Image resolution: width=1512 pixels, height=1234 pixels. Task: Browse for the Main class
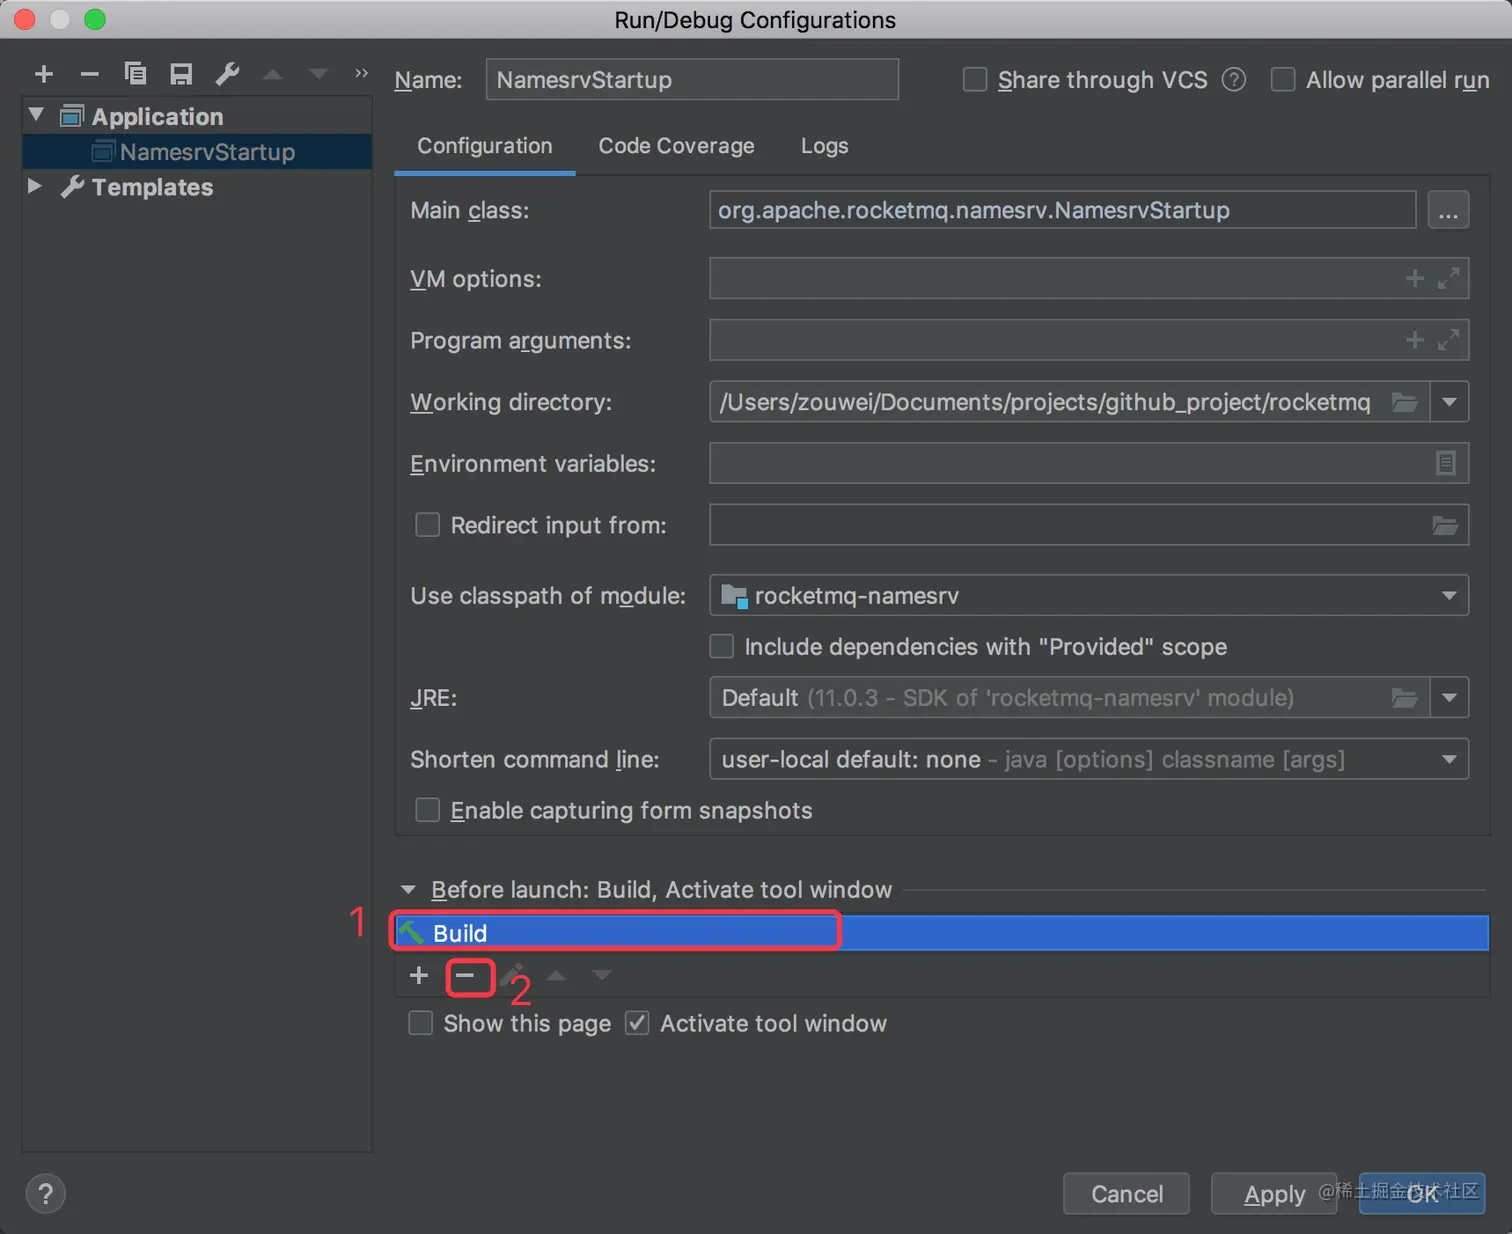click(1448, 210)
